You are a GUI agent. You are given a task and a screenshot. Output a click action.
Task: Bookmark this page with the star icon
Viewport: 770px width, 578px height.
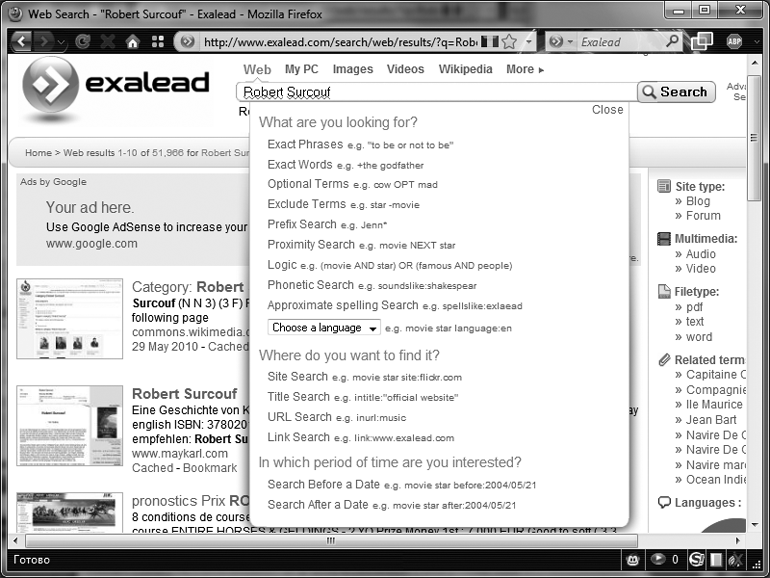[x=510, y=42]
